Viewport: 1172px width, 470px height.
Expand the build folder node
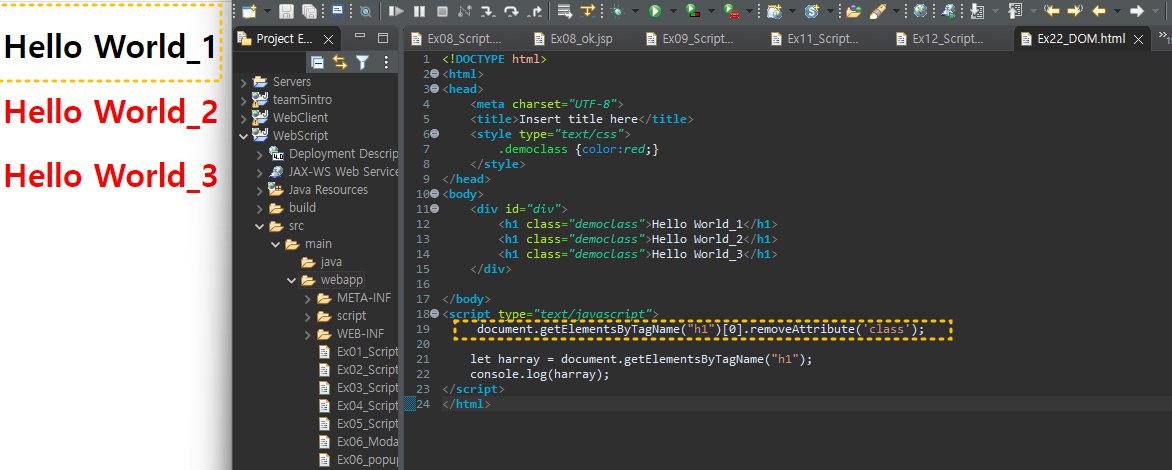click(259, 208)
